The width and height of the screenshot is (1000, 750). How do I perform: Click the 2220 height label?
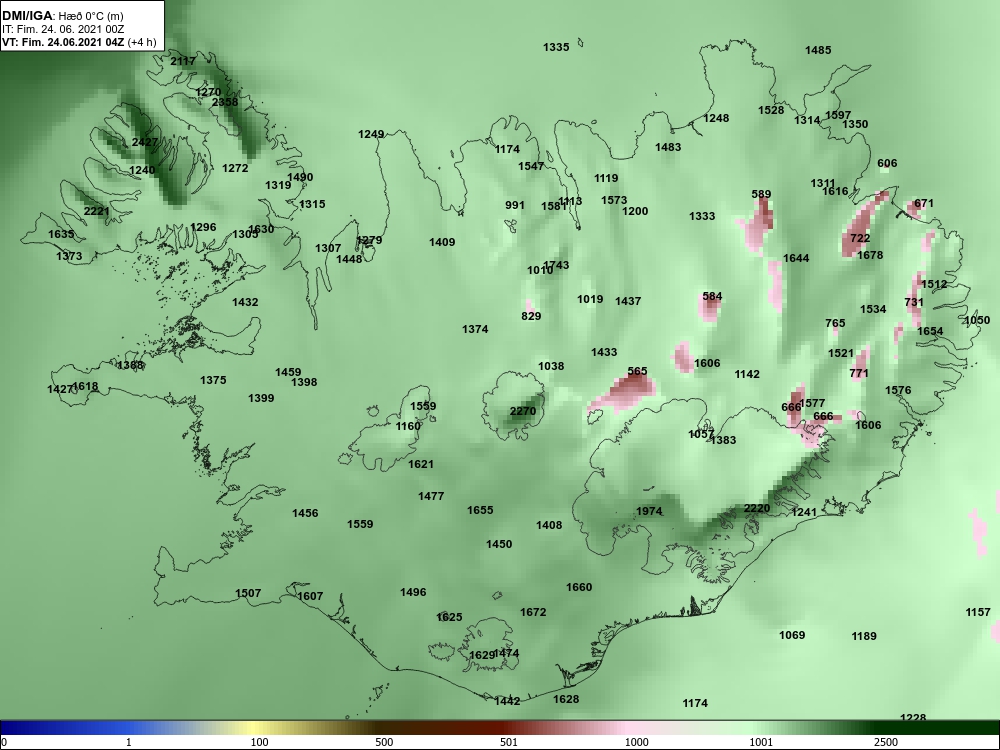pyautogui.click(x=757, y=508)
